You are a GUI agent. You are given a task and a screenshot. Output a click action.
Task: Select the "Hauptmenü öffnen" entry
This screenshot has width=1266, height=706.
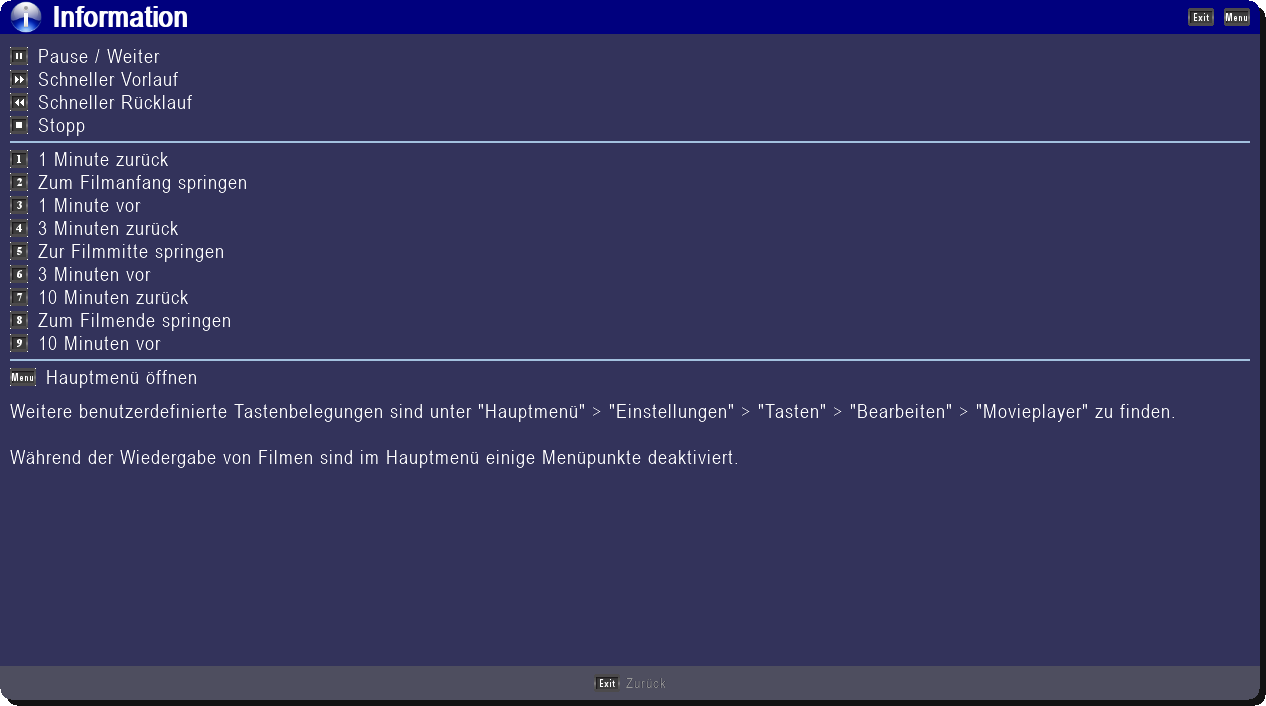[x=121, y=378]
